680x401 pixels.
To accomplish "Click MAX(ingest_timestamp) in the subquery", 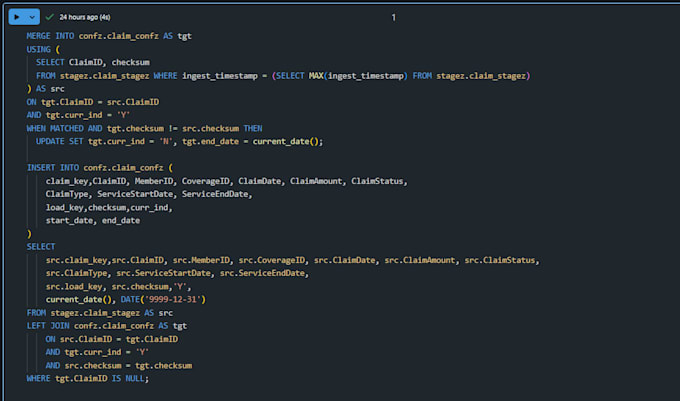I will (x=358, y=76).
